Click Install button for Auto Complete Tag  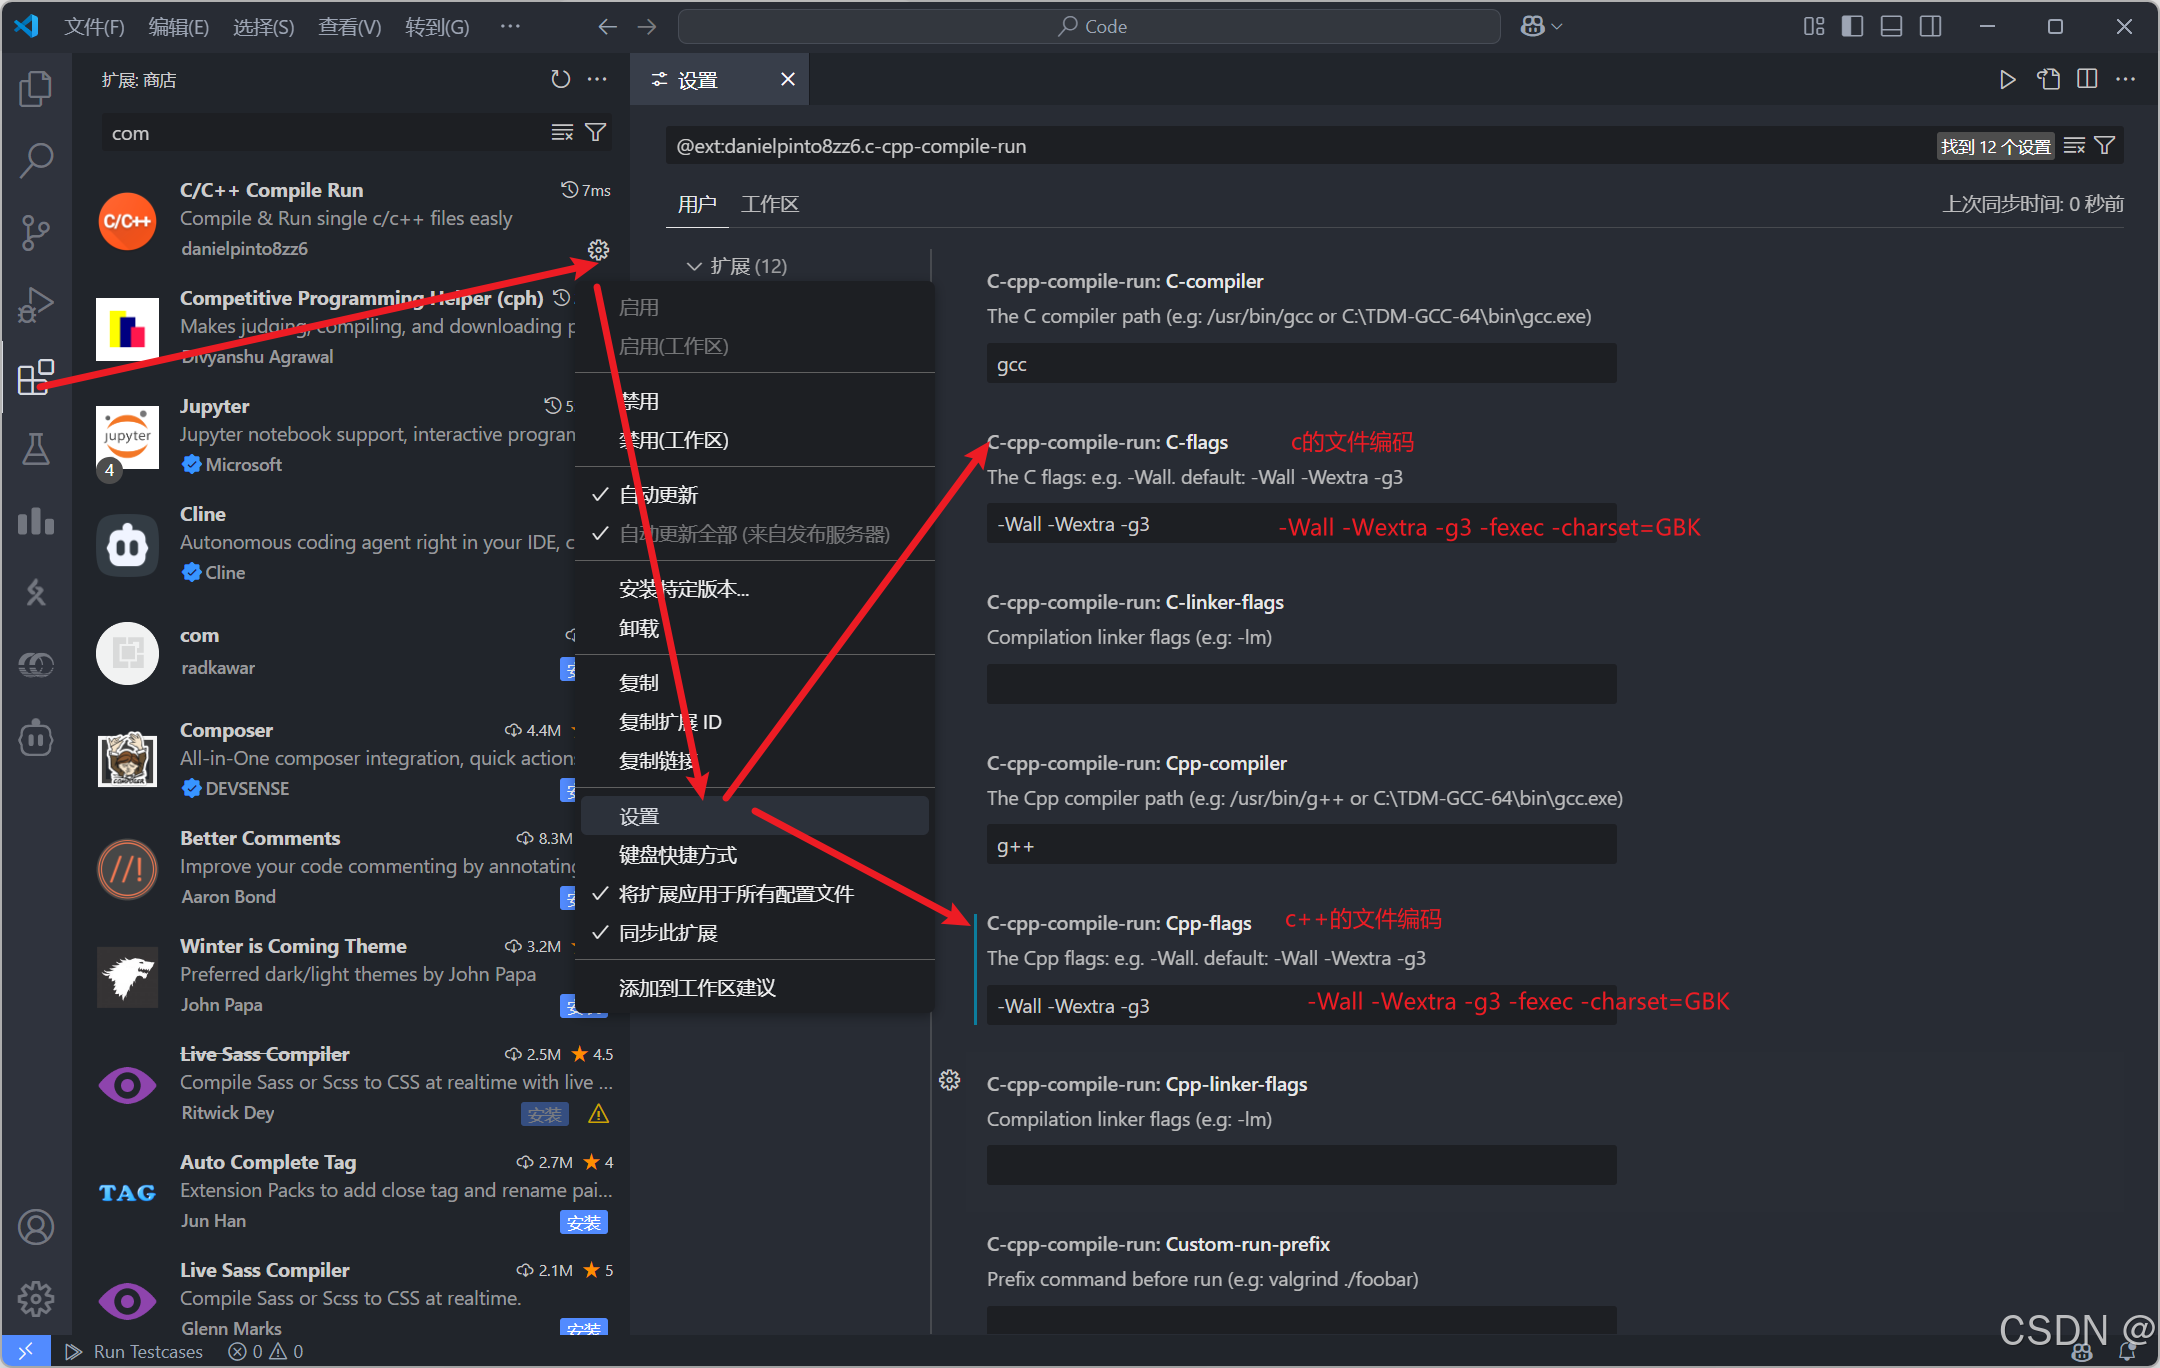point(583,1222)
